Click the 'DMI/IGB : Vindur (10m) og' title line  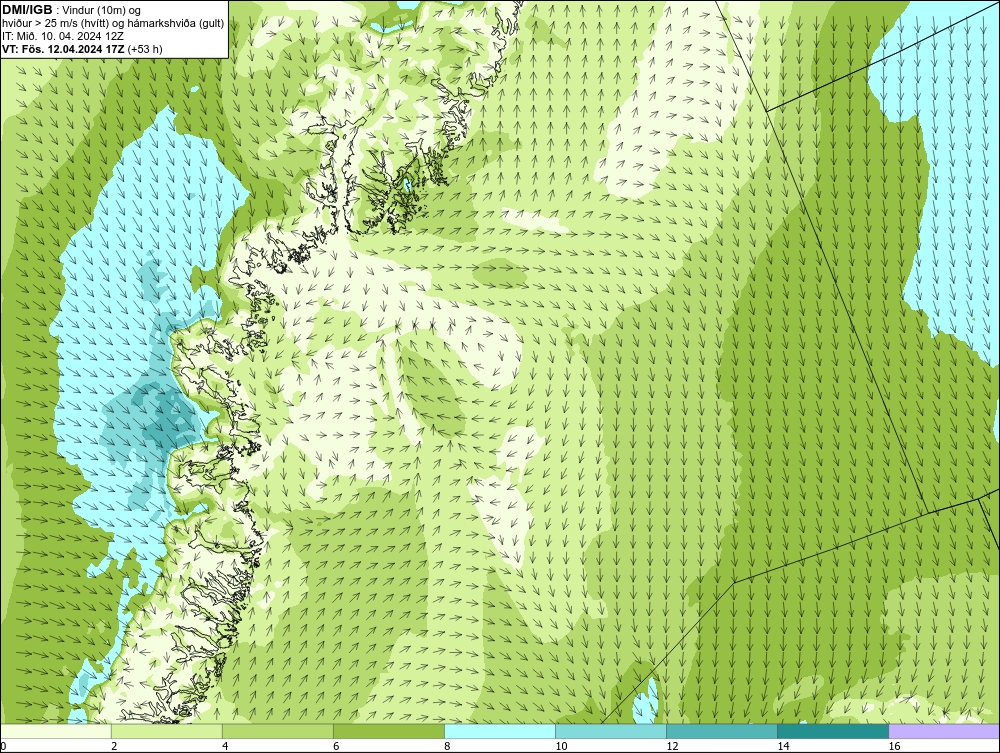tap(71, 10)
